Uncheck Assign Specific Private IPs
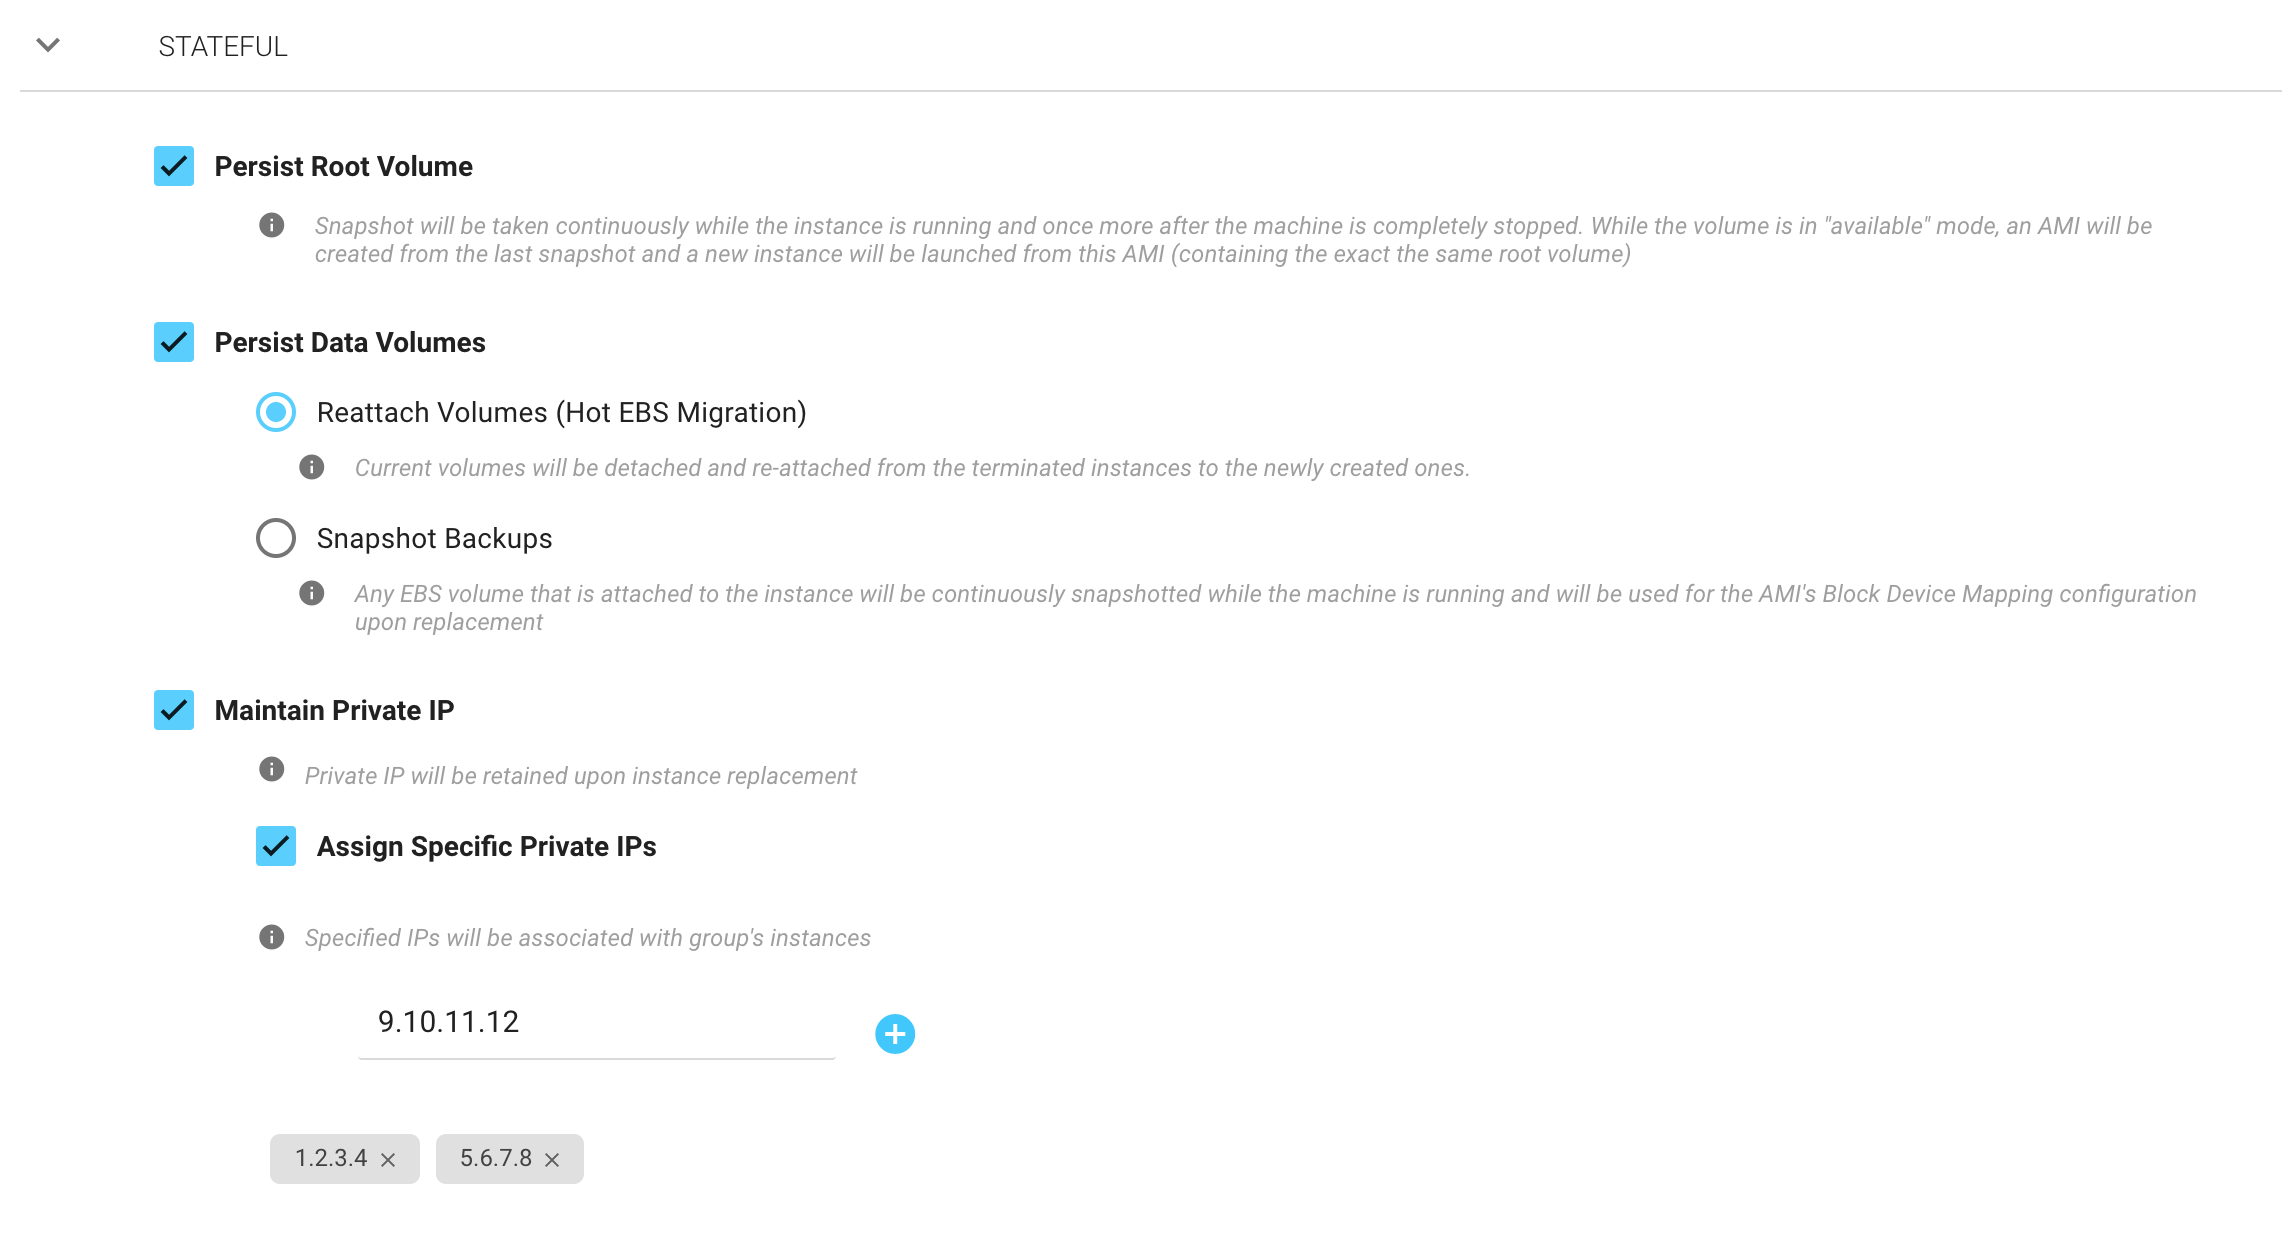Screen dimensions: 2282x1236 click(276, 846)
